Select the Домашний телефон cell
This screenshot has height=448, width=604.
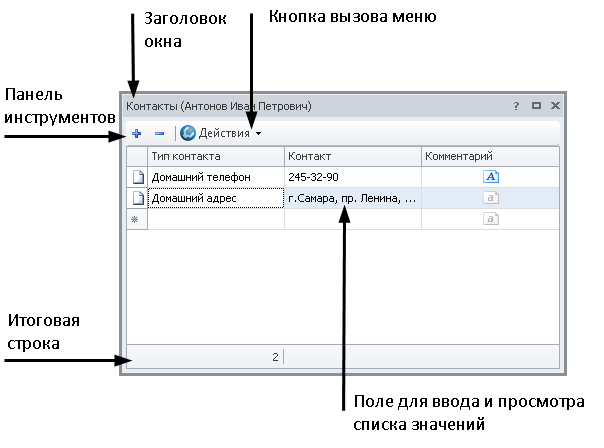(x=215, y=177)
